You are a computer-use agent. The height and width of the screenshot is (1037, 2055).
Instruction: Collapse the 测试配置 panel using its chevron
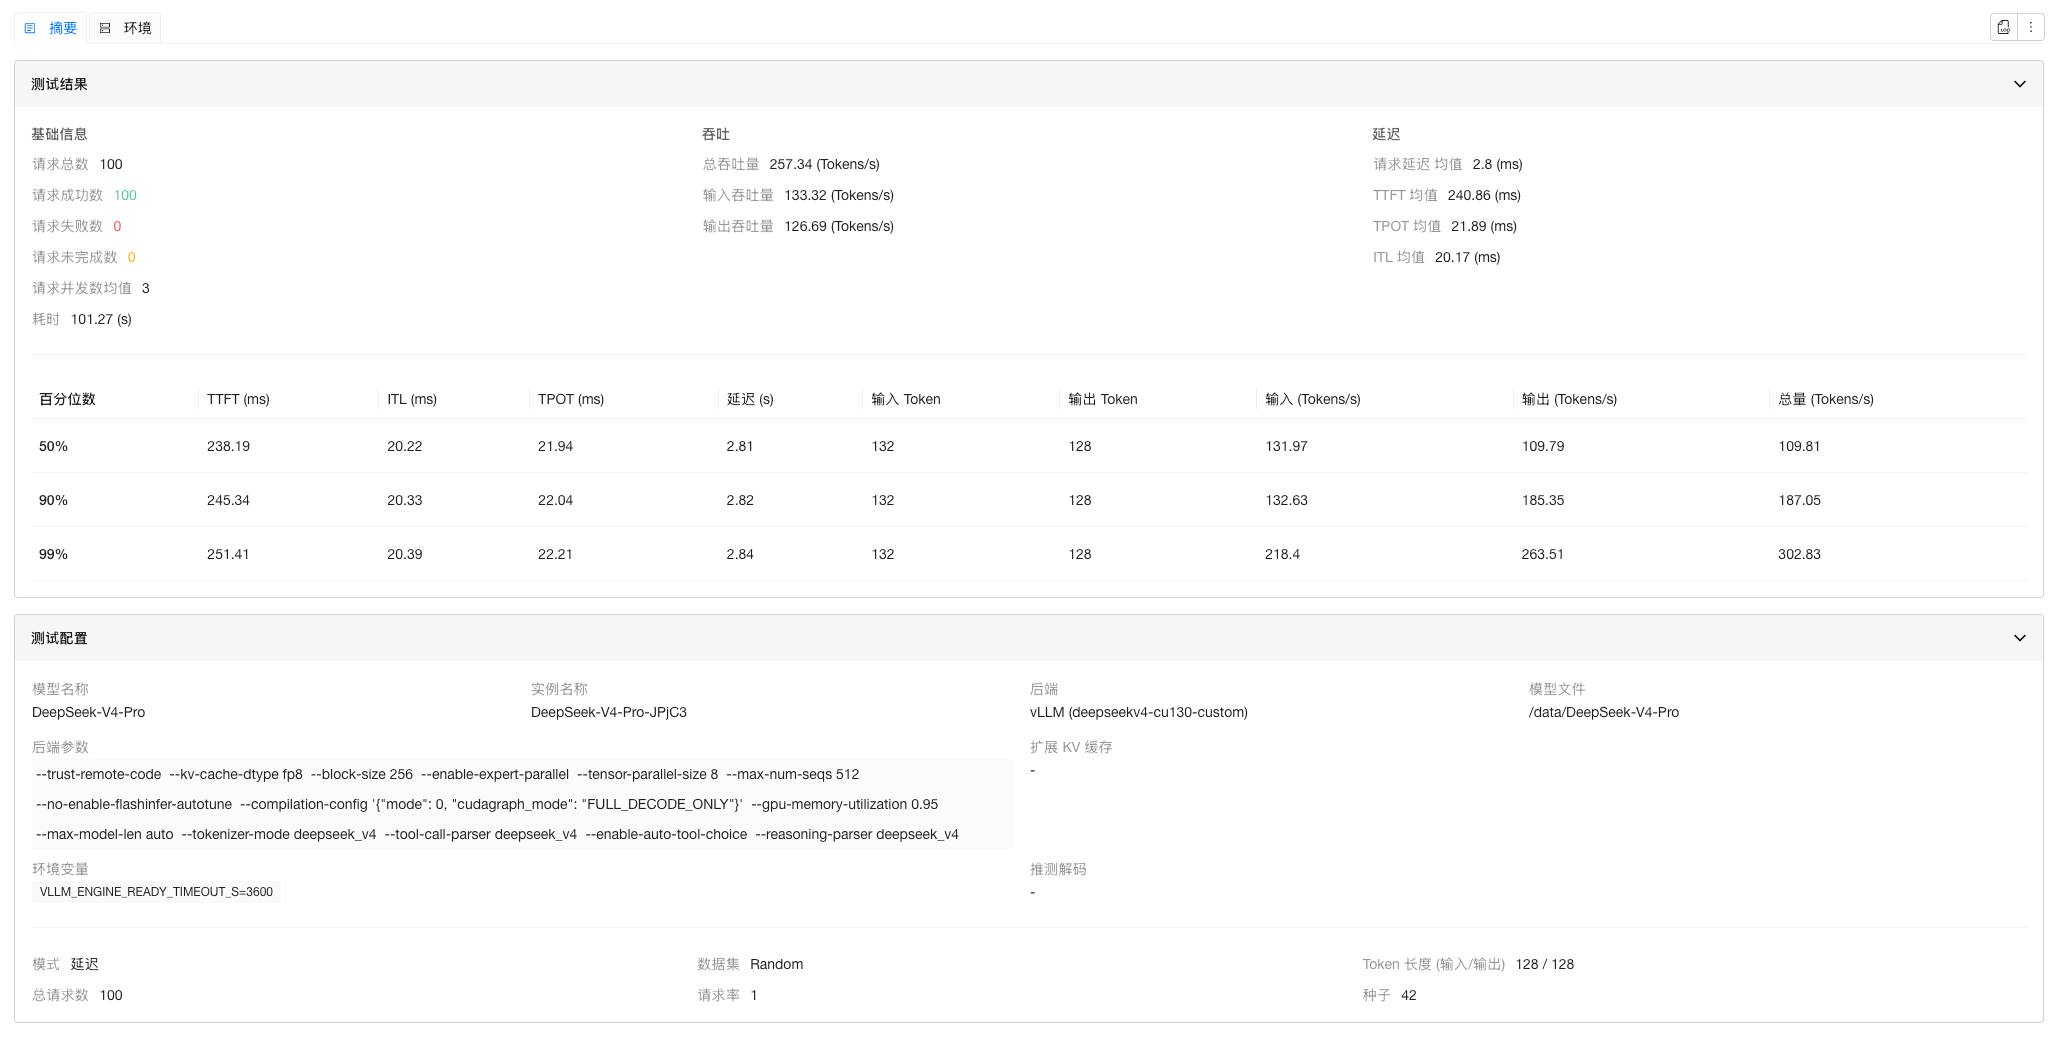click(2019, 638)
